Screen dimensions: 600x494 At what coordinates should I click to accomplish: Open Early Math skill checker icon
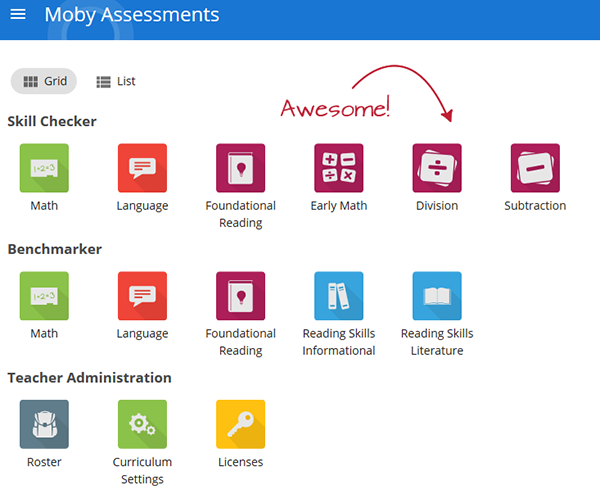[339, 168]
